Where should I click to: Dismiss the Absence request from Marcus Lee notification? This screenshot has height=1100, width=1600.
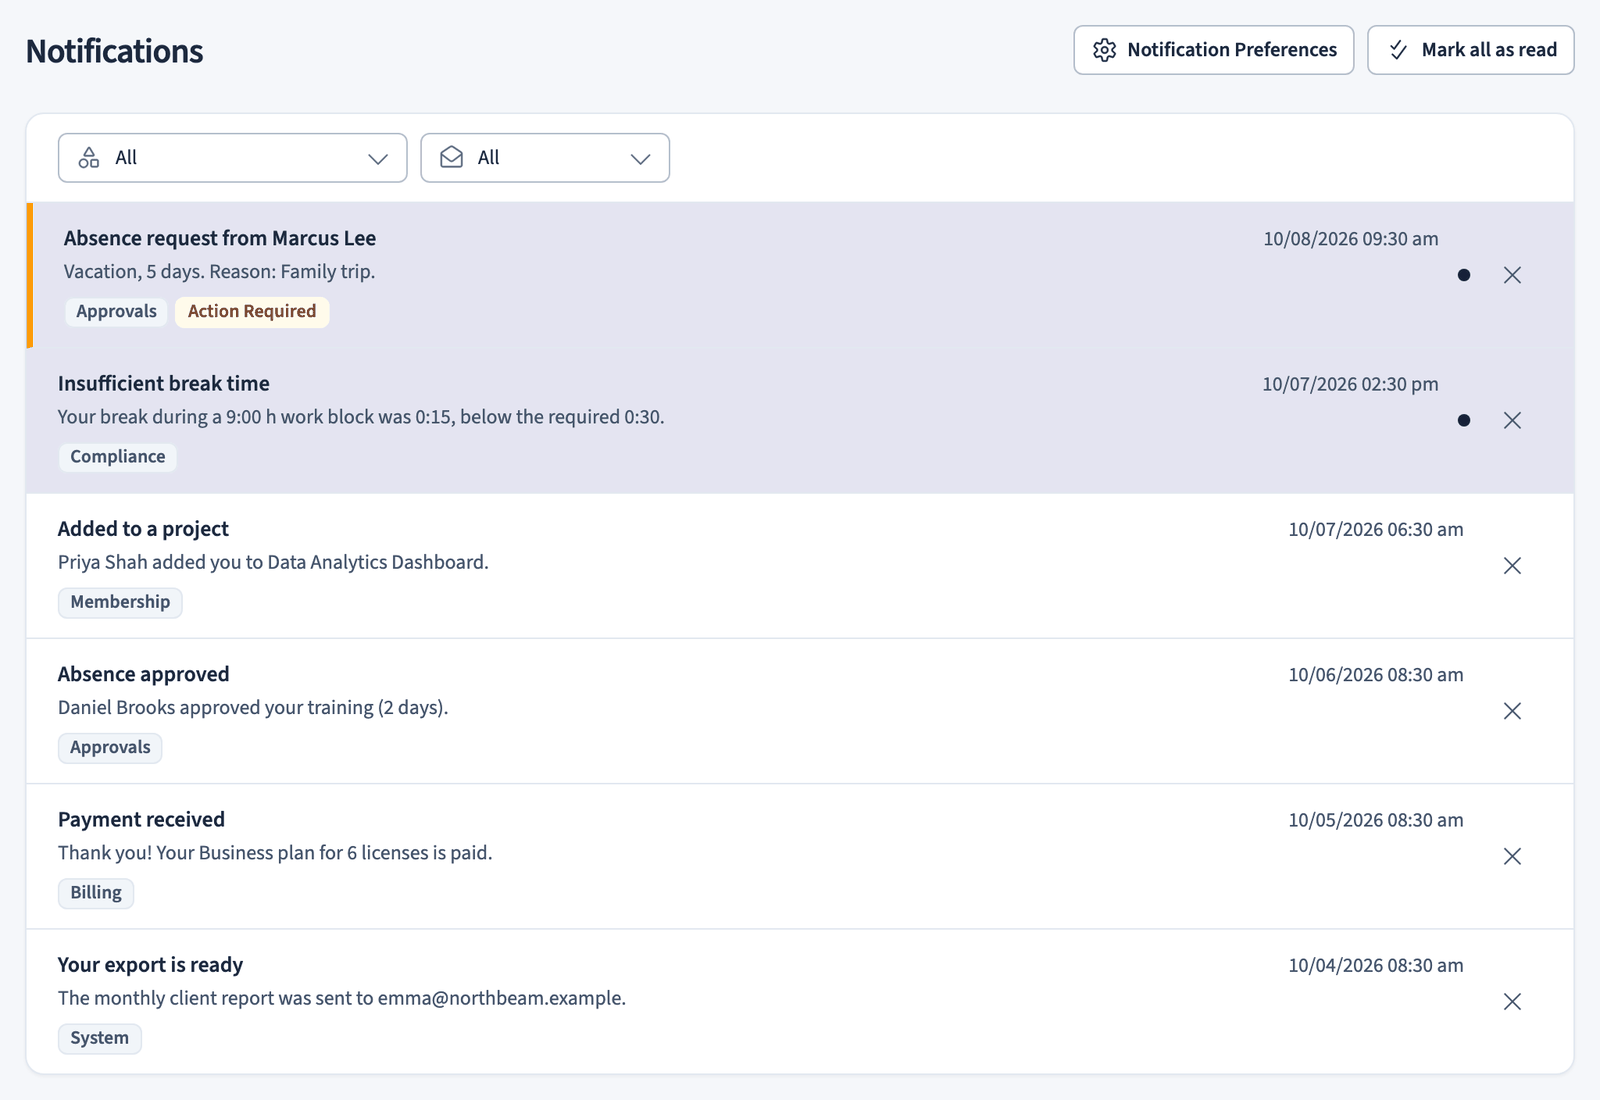[x=1512, y=275]
